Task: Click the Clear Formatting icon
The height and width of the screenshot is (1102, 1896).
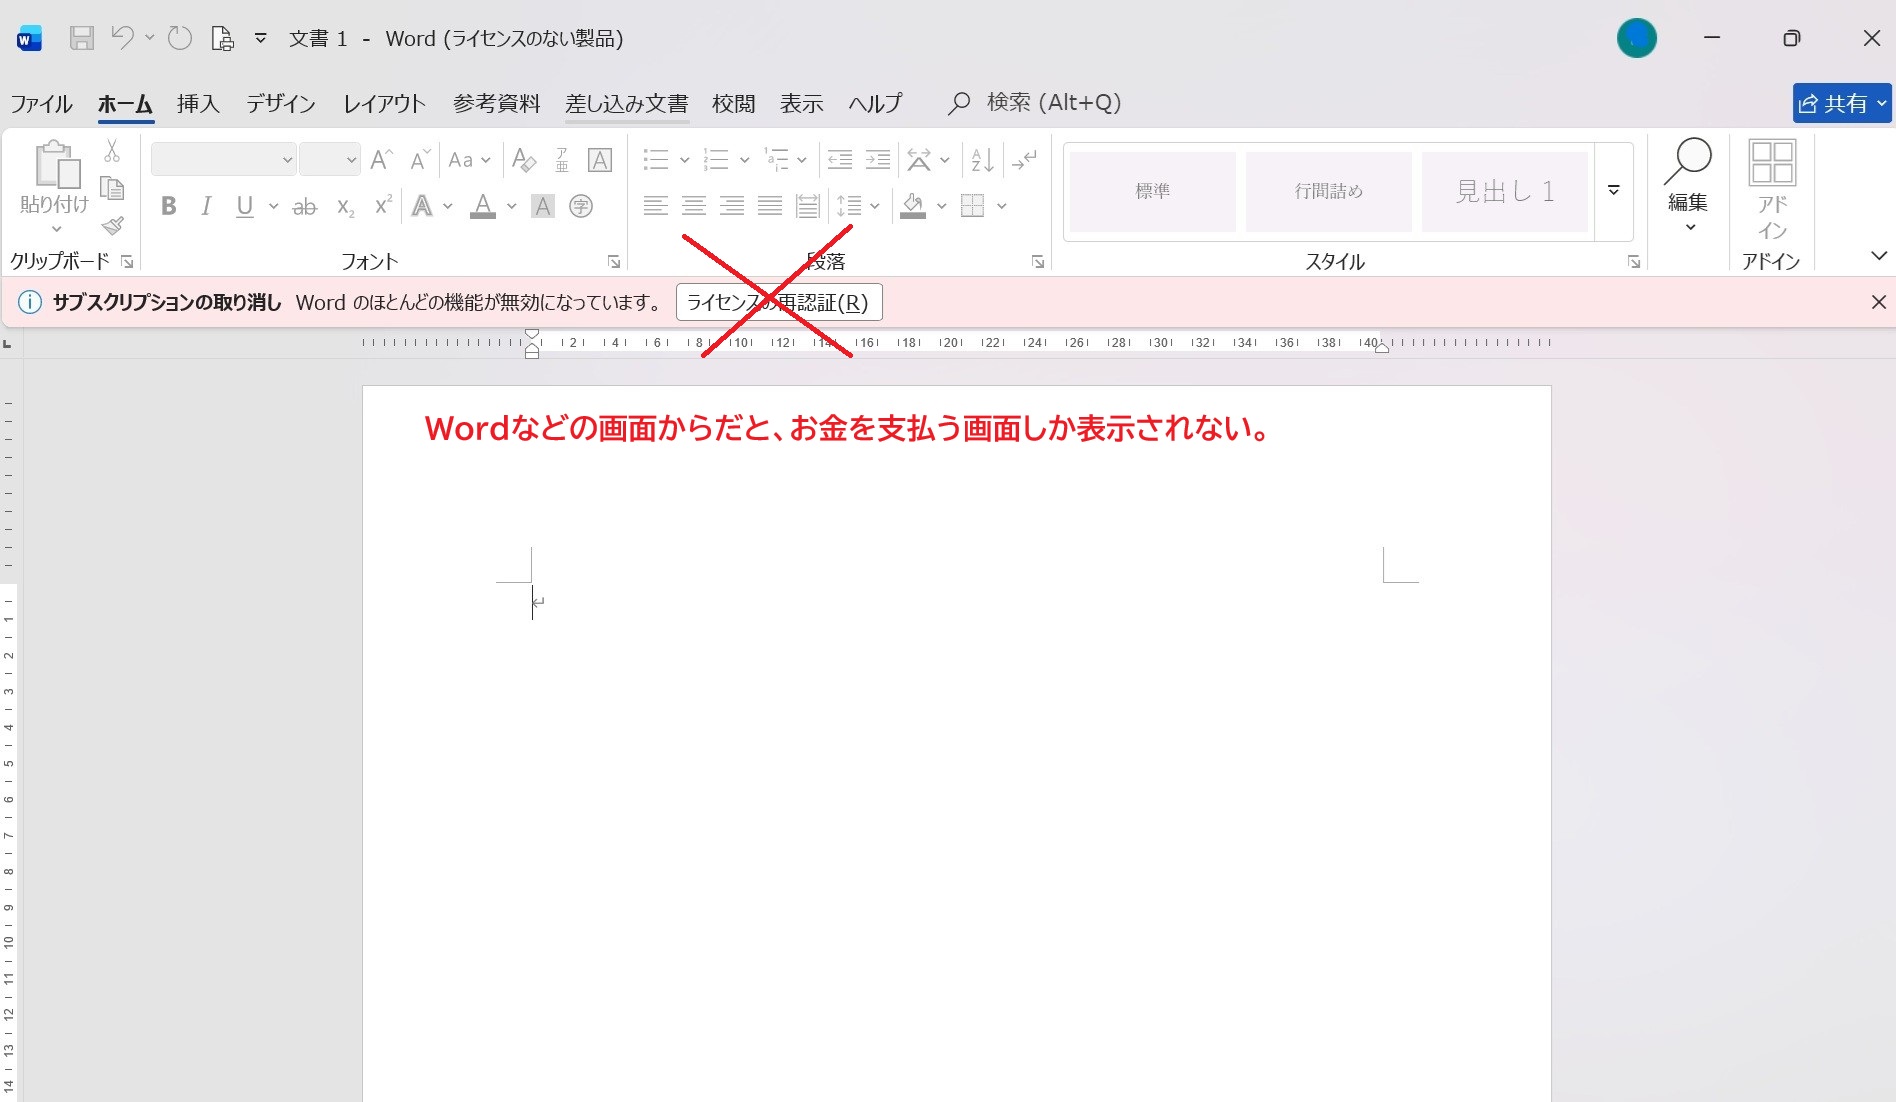Action: tap(523, 159)
